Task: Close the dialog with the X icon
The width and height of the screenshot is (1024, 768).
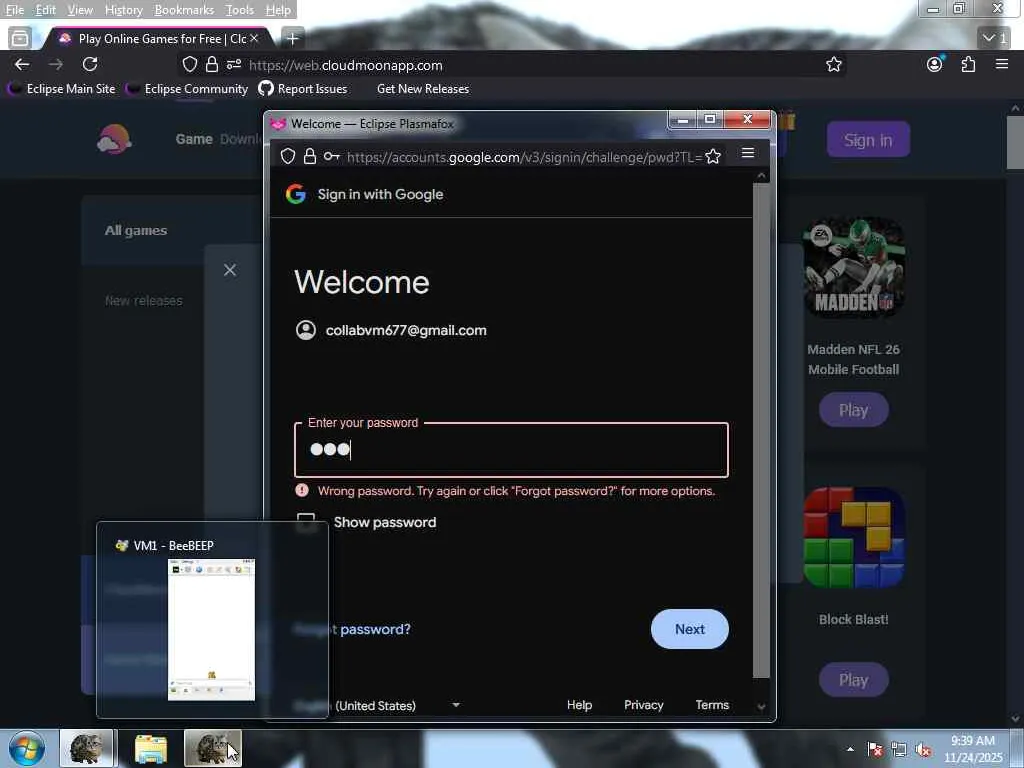Action: tap(230, 270)
